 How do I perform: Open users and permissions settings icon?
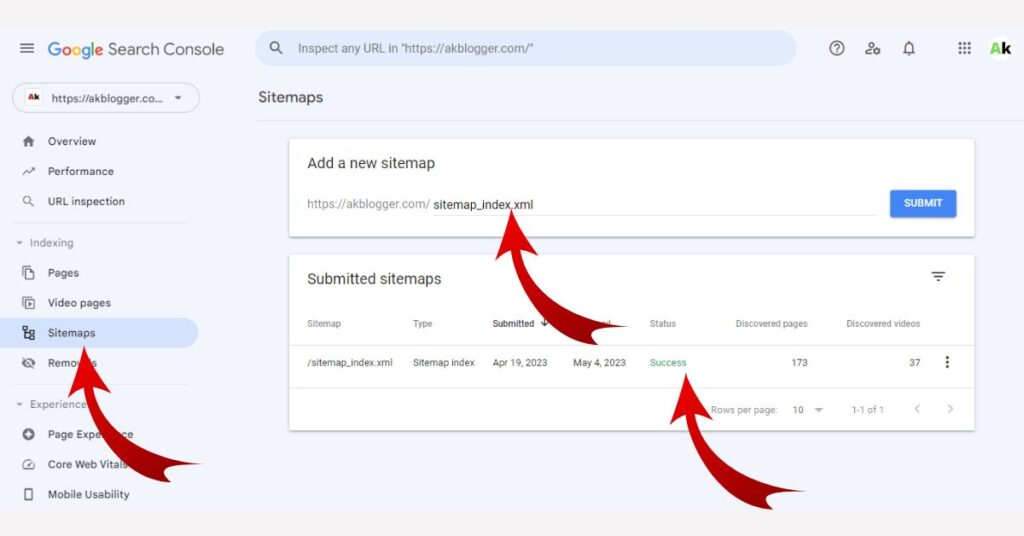coord(872,48)
